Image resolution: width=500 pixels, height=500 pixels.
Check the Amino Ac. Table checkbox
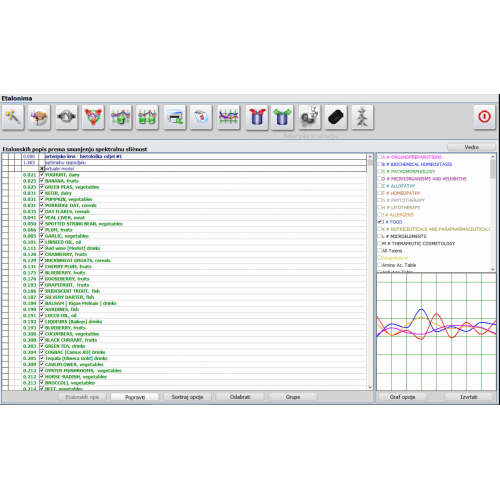point(379,265)
